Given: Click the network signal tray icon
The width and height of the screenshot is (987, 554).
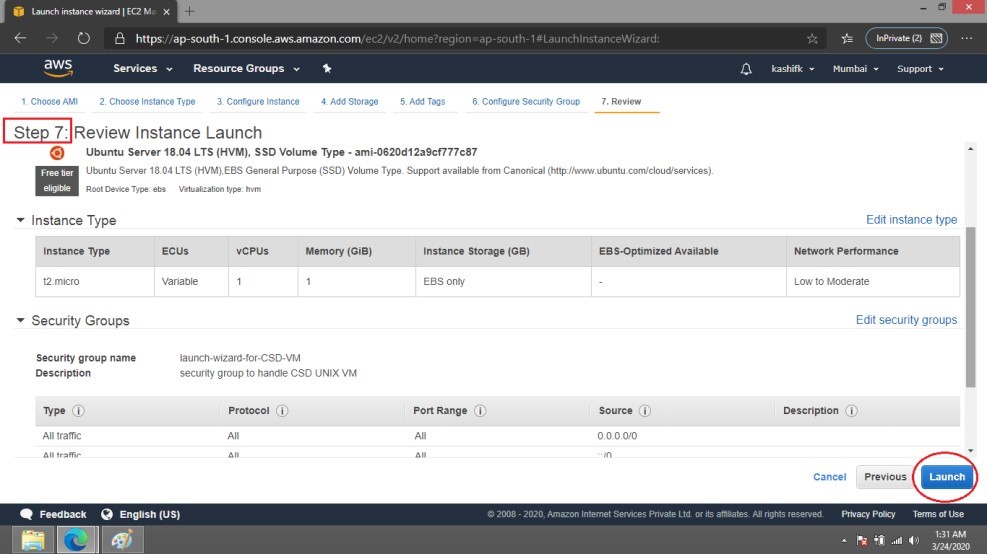Looking at the screenshot, I should pos(896,540).
